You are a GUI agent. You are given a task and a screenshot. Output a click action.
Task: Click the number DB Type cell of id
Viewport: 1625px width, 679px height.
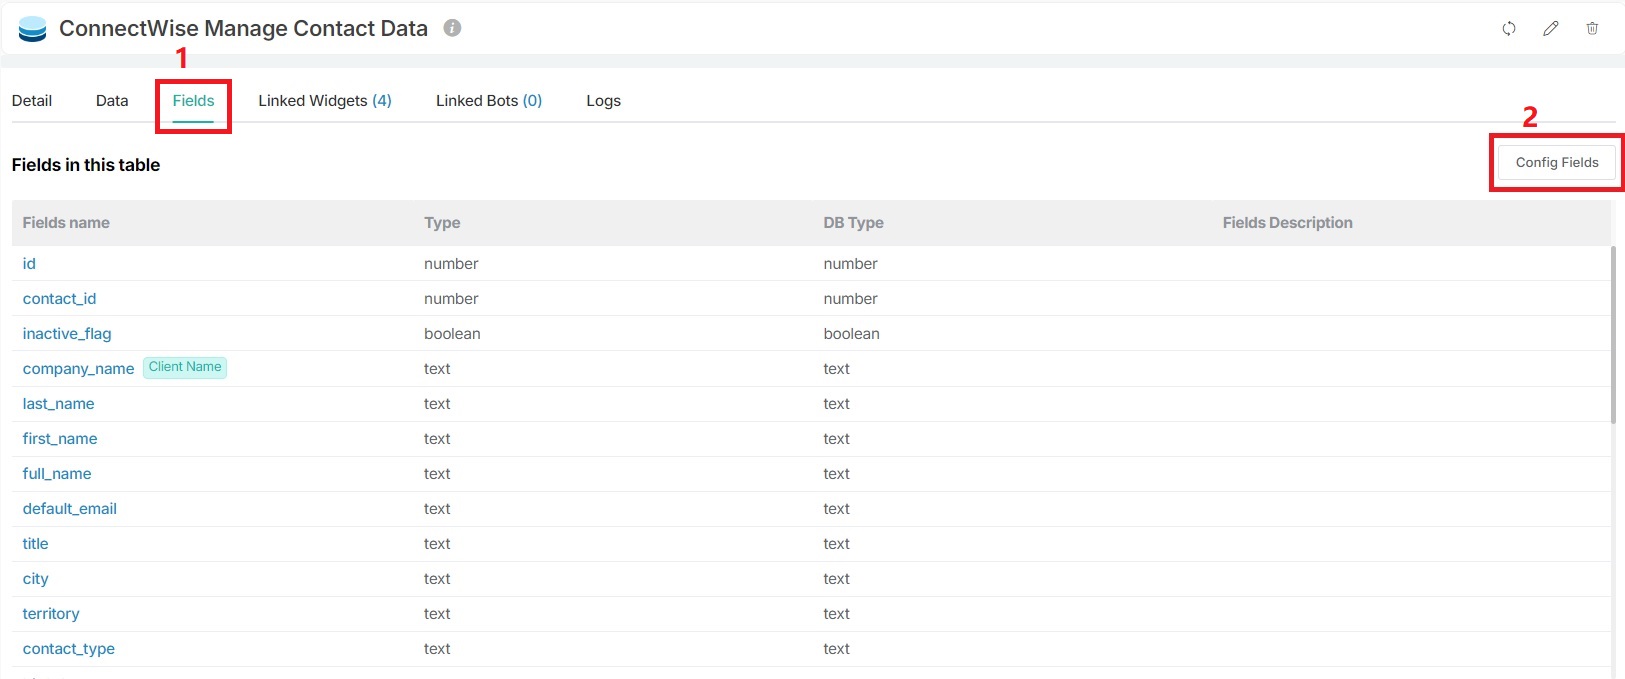(x=850, y=264)
